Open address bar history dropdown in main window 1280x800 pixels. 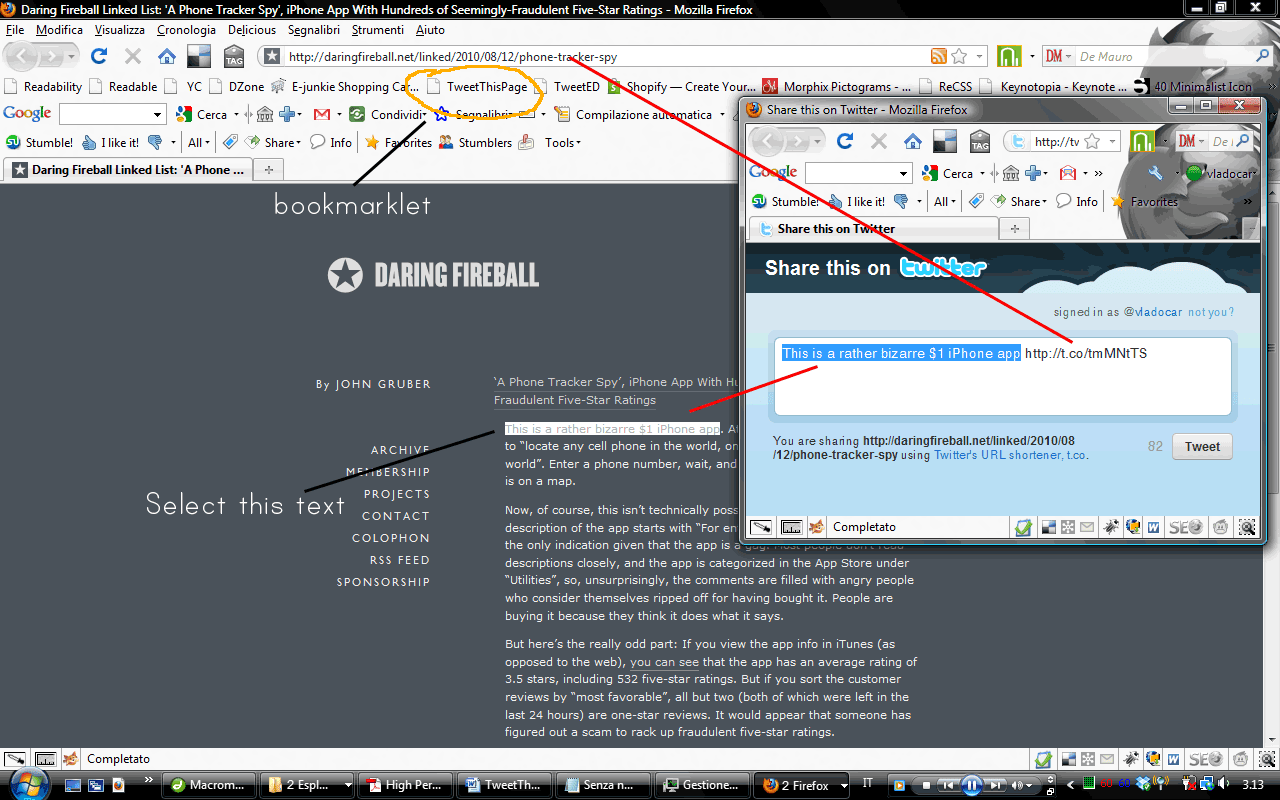click(980, 57)
